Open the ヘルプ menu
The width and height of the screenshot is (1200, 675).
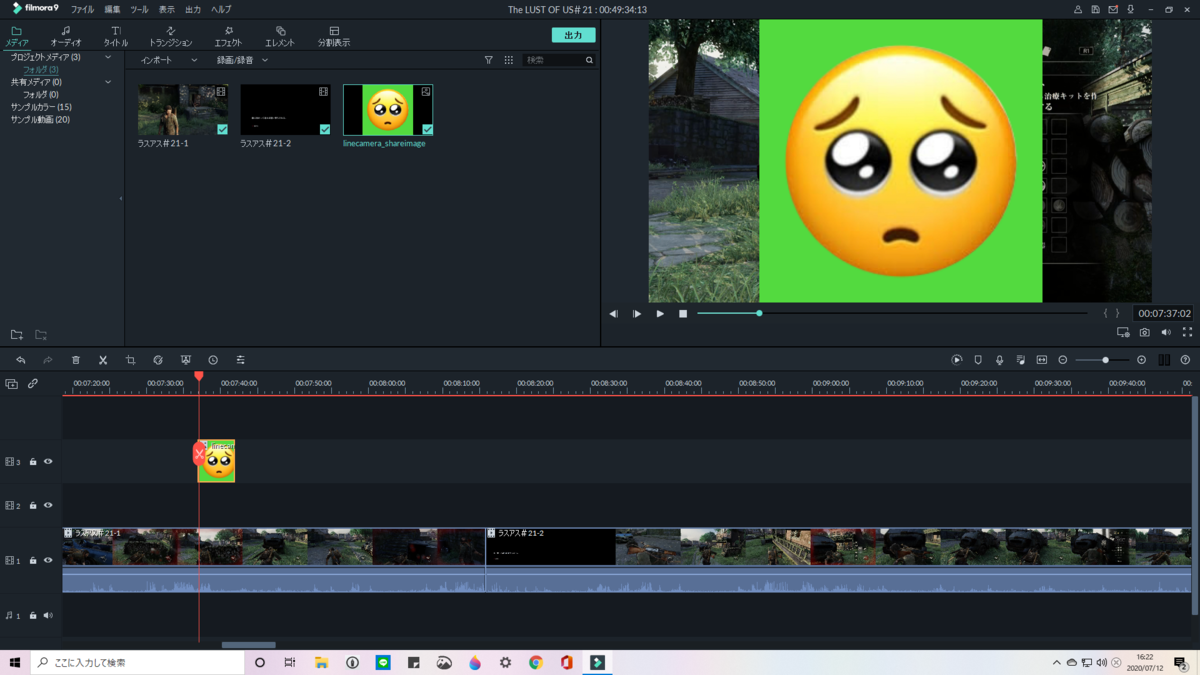(x=221, y=9)
